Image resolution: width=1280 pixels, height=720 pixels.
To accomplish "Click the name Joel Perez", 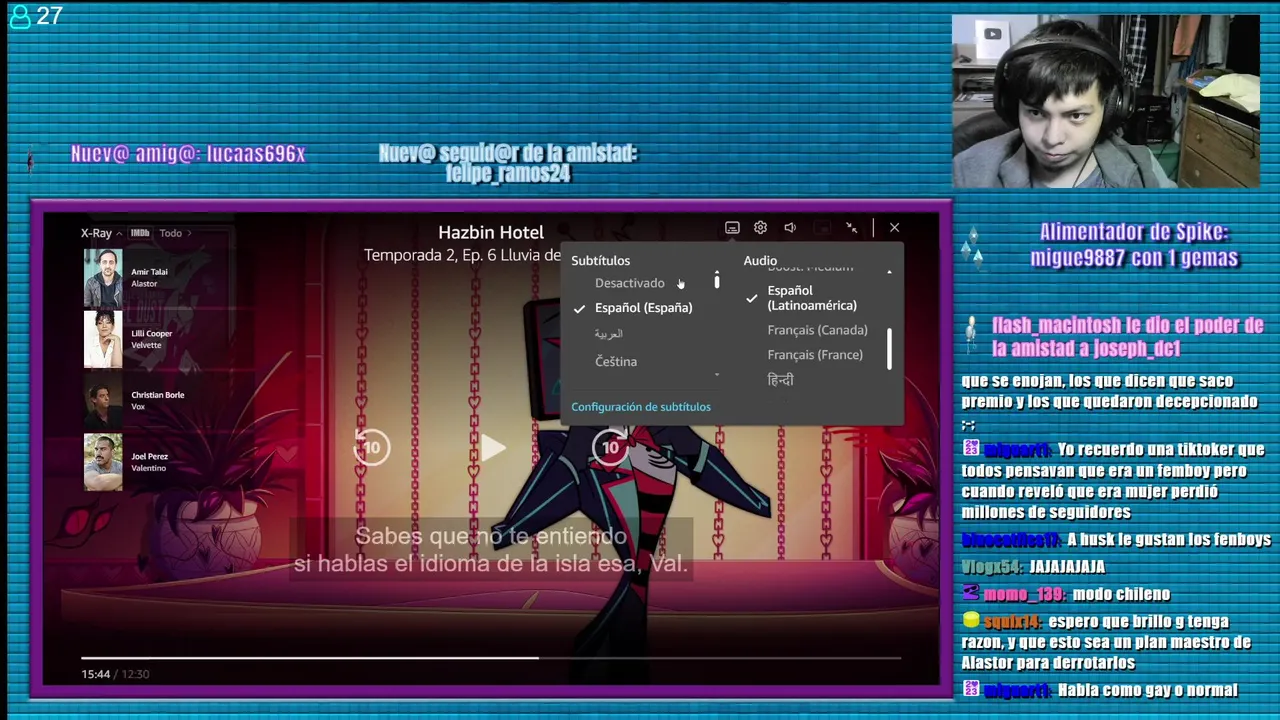I will pos(150,456).
